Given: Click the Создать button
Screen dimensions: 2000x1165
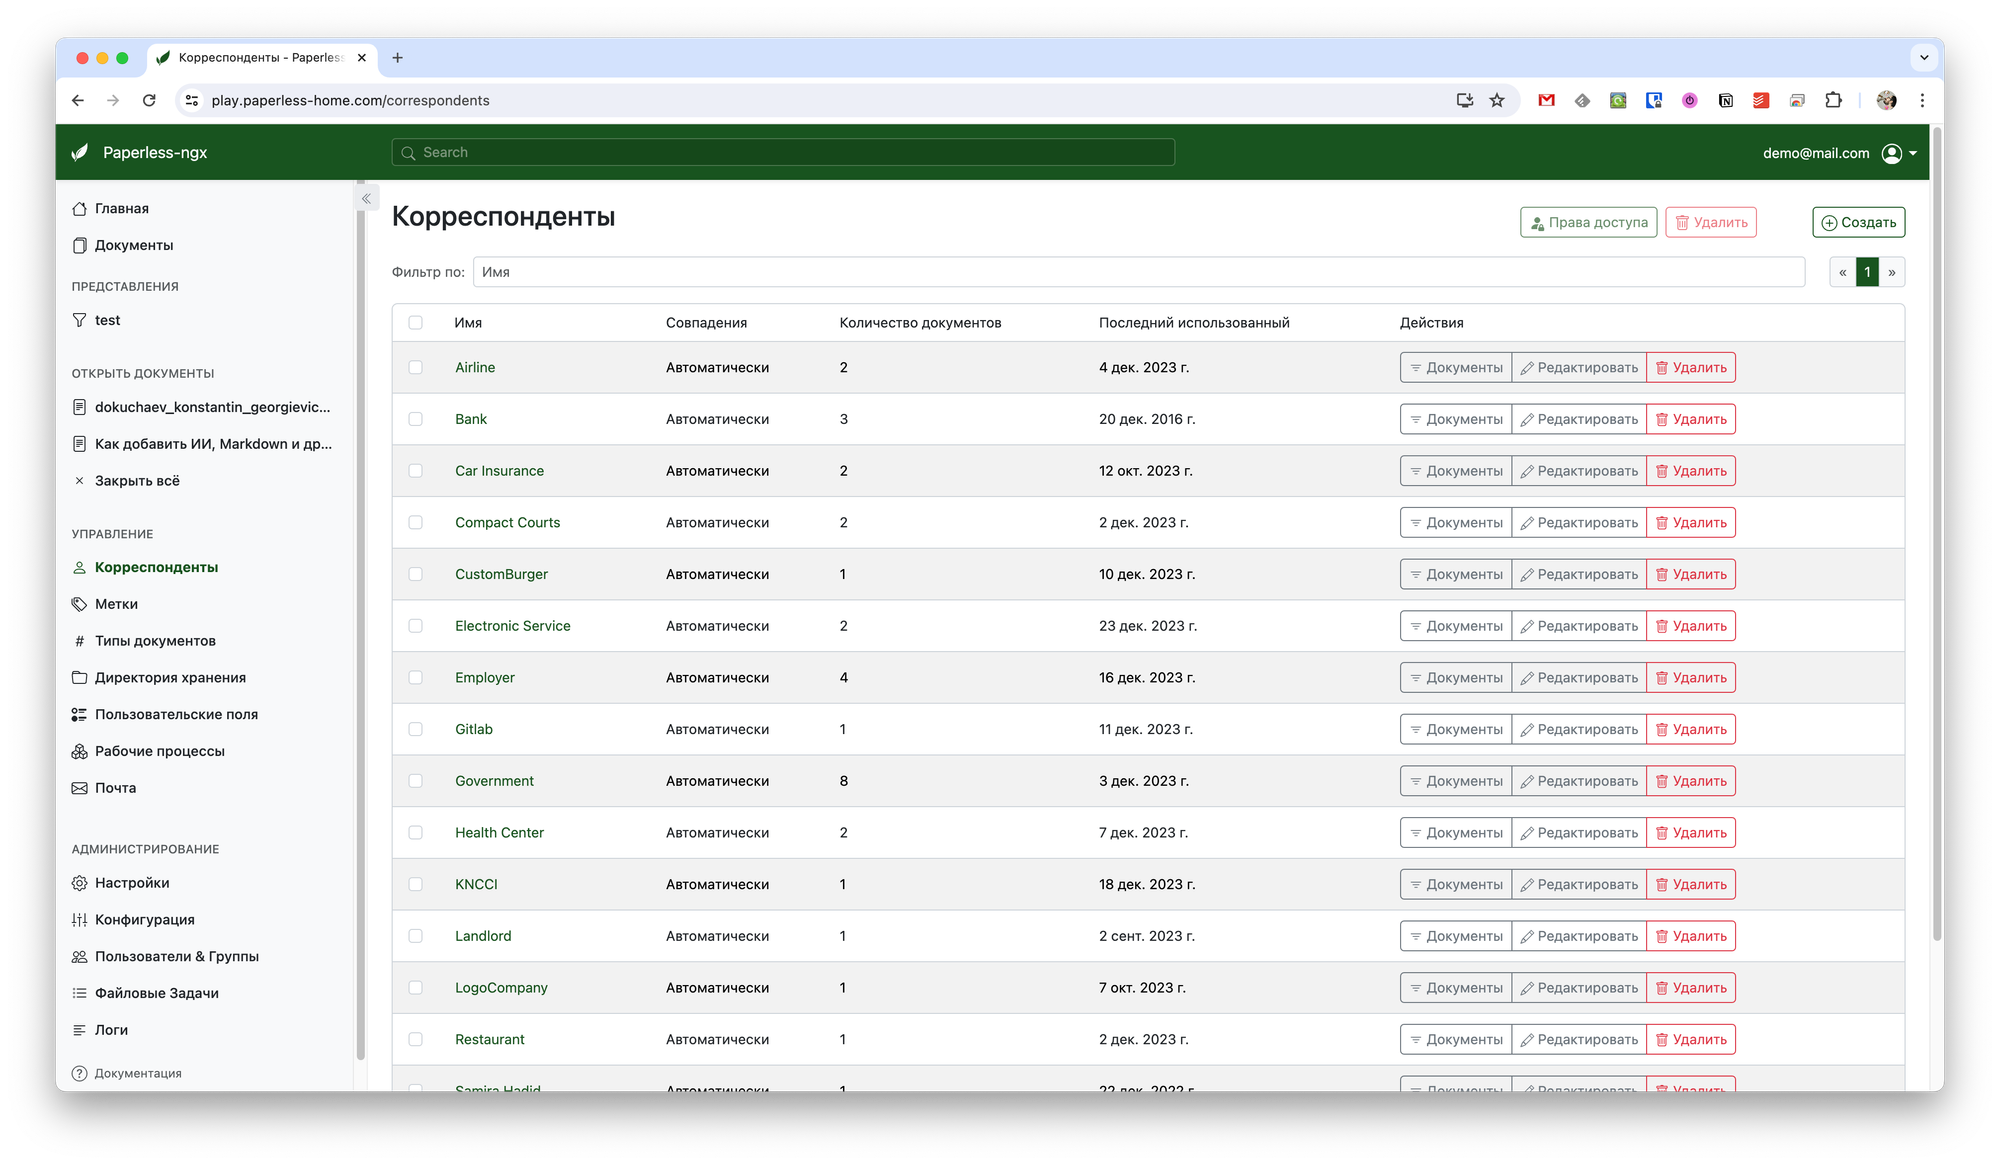Looking at the screenshot, I should tap(1858, 222).
